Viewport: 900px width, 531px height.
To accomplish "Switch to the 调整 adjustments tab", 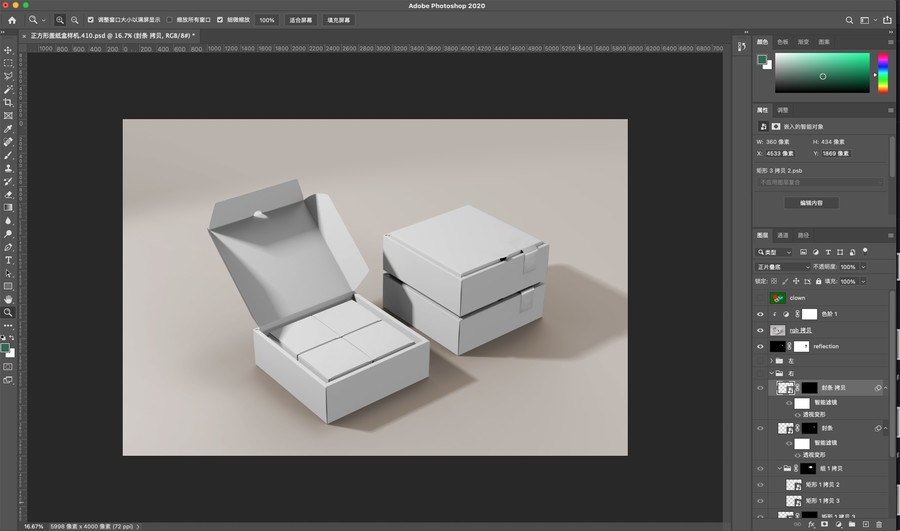I will coord(782,110).
